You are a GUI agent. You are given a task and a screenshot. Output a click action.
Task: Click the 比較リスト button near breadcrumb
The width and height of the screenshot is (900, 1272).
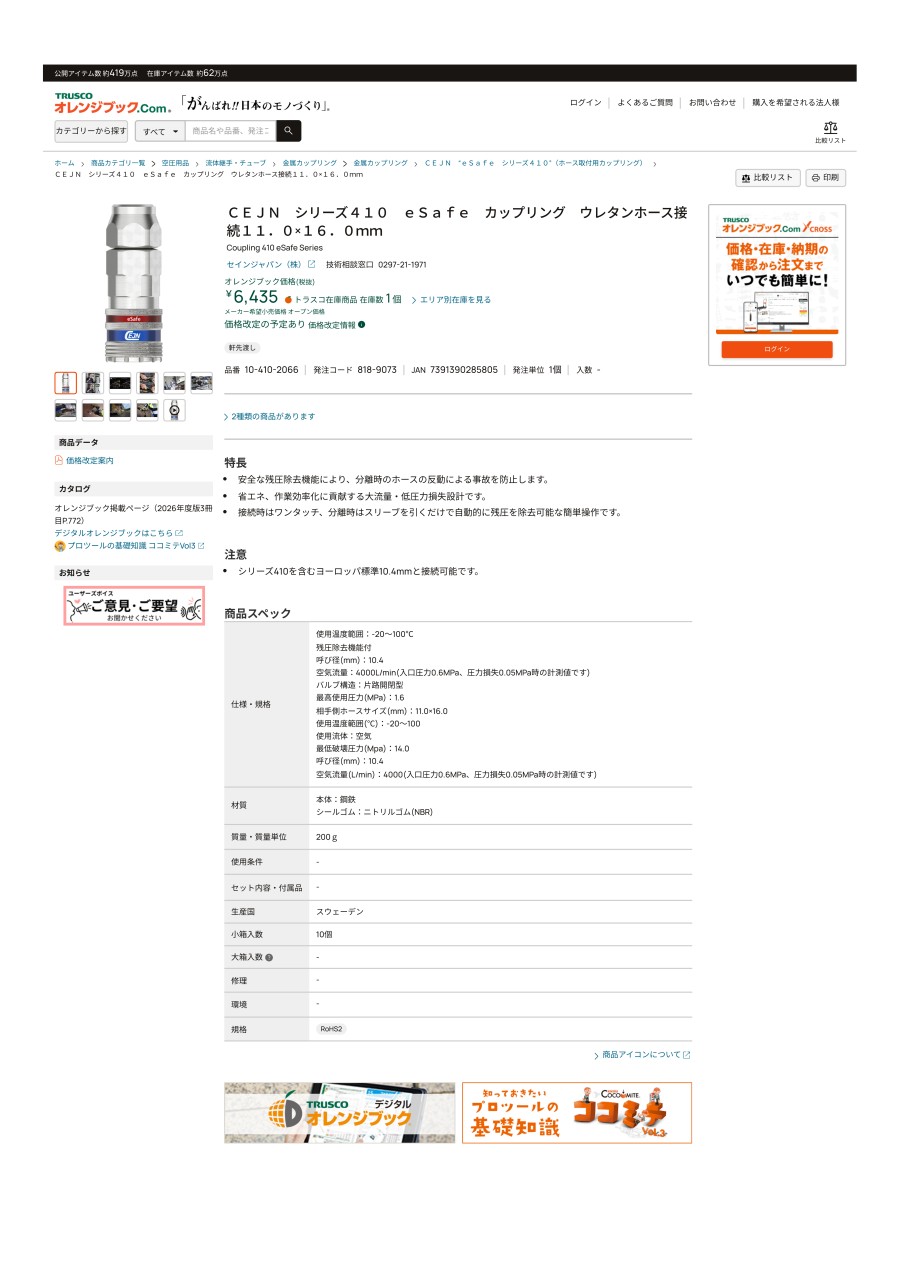(768, 178)
